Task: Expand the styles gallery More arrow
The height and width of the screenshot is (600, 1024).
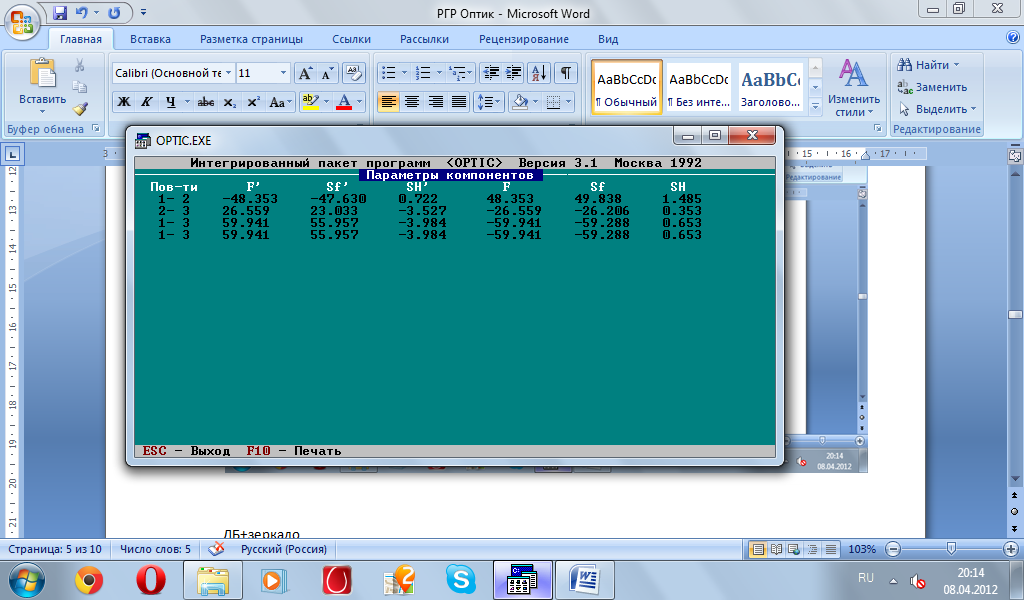Action: pos(815,106)
